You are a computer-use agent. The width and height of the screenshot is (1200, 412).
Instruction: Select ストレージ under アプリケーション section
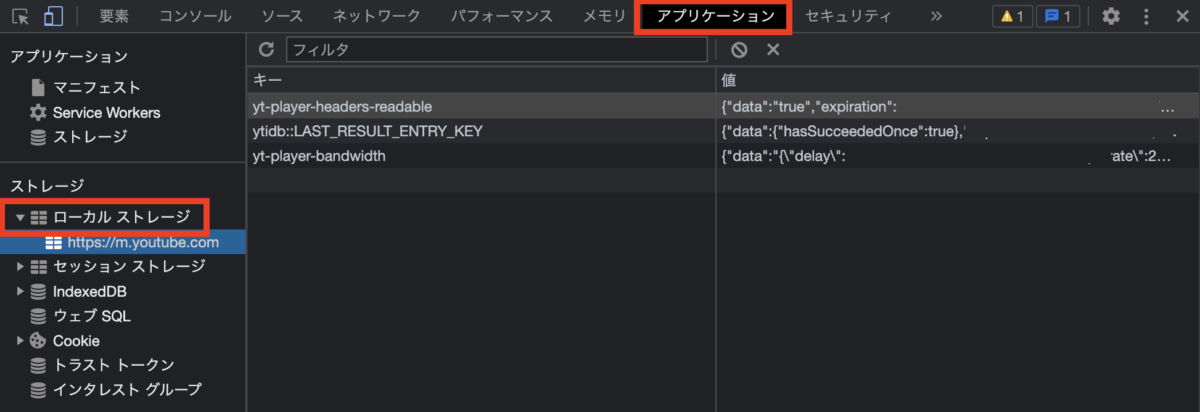90,136
